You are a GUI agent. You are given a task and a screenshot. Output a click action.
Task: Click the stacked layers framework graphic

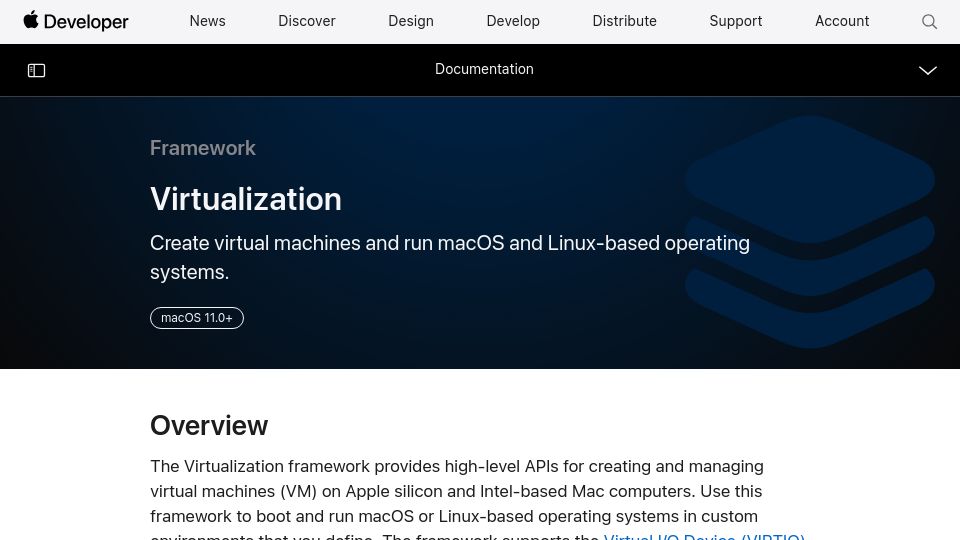809,232
